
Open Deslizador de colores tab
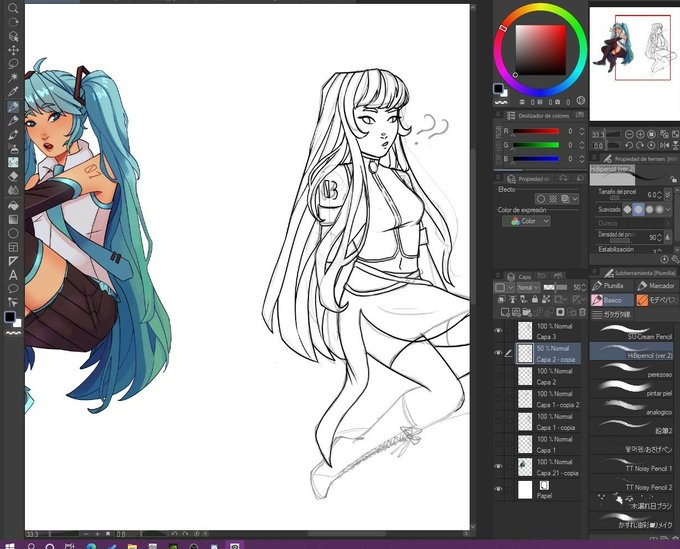point(538,116)
